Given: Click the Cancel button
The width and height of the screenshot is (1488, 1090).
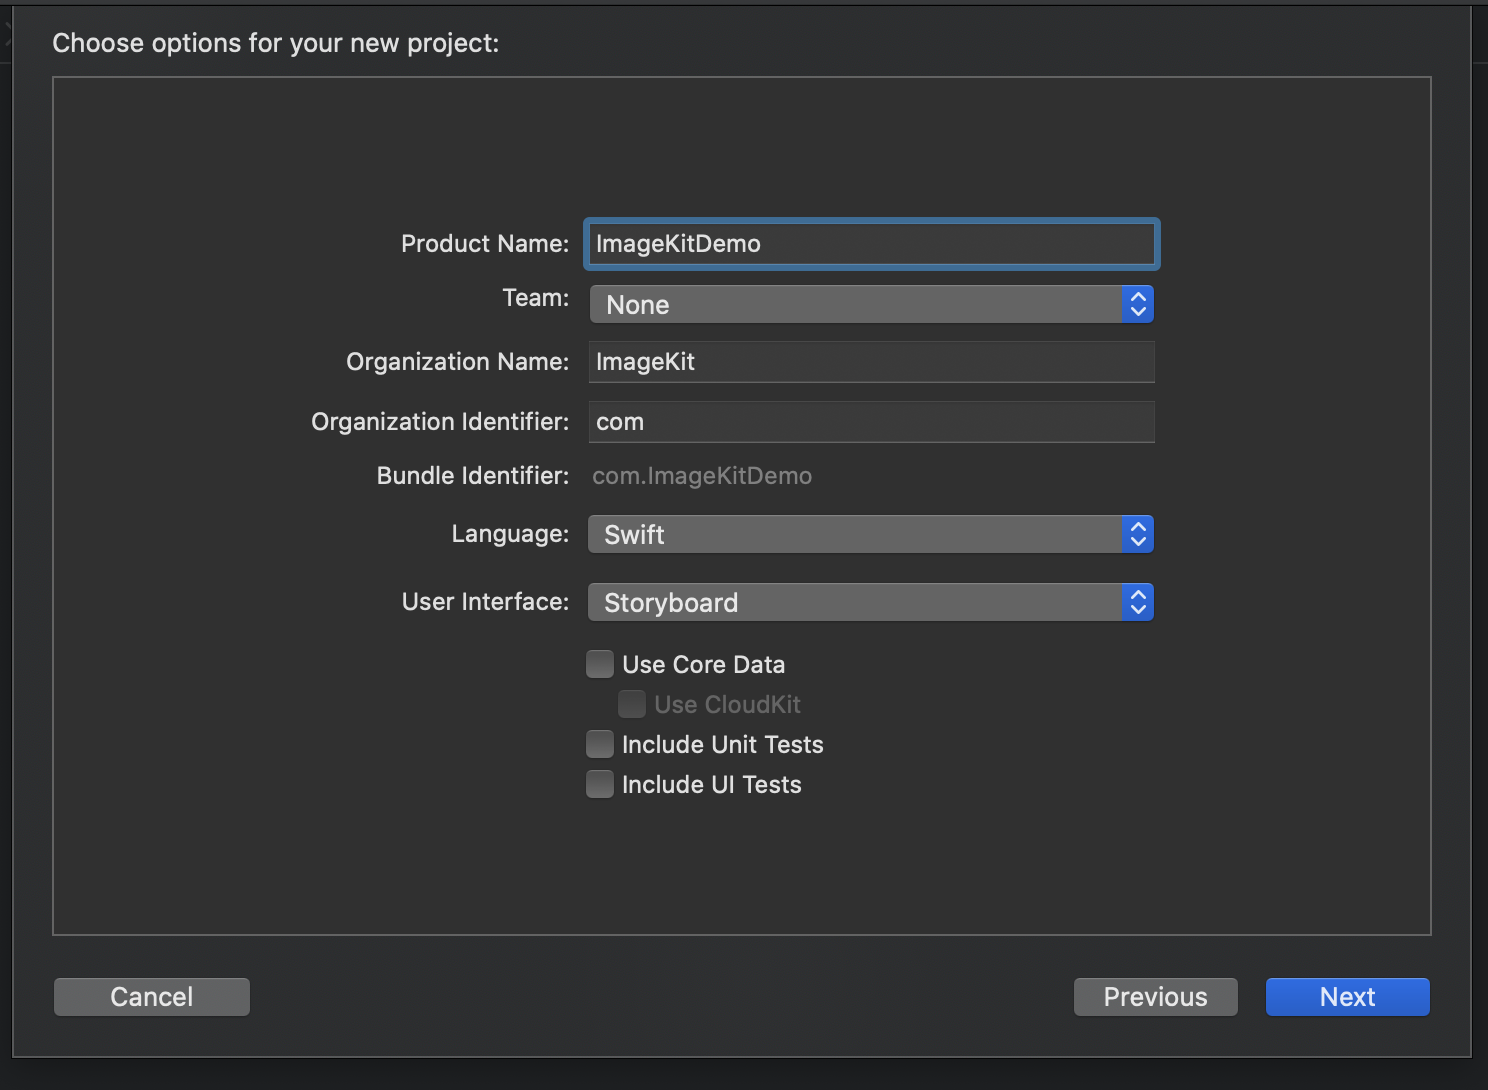Looking at the screenshot, I should [152, 997].
